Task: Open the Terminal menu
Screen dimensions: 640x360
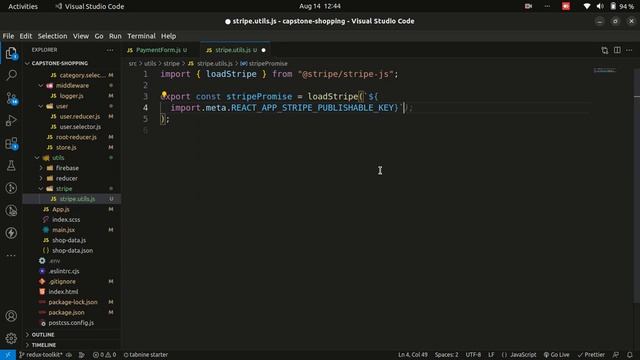Action: (x=141, y=36)
